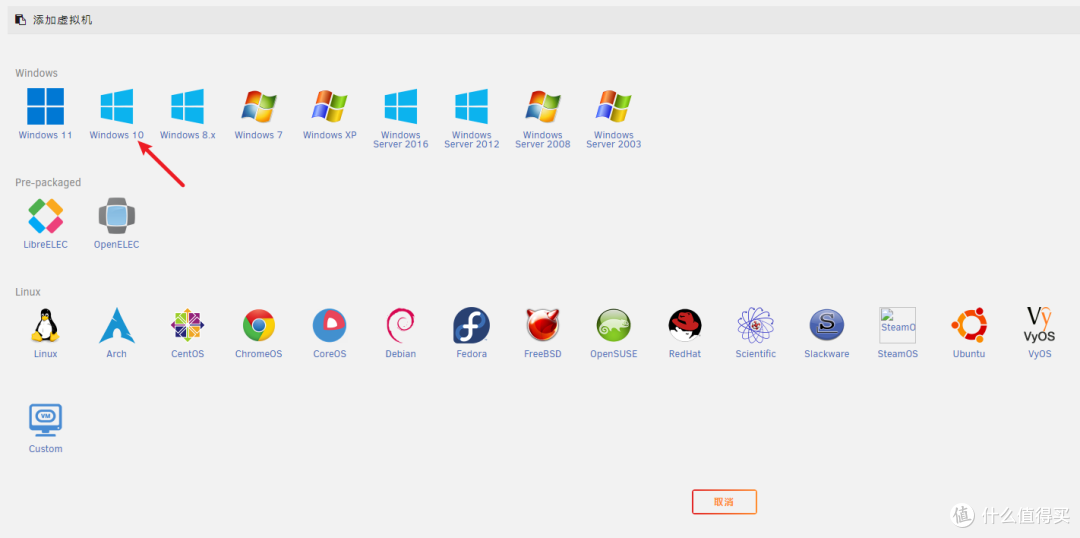Select the VyOS logo icon
1080x538 pixels.
click(x=1039, y=325)
